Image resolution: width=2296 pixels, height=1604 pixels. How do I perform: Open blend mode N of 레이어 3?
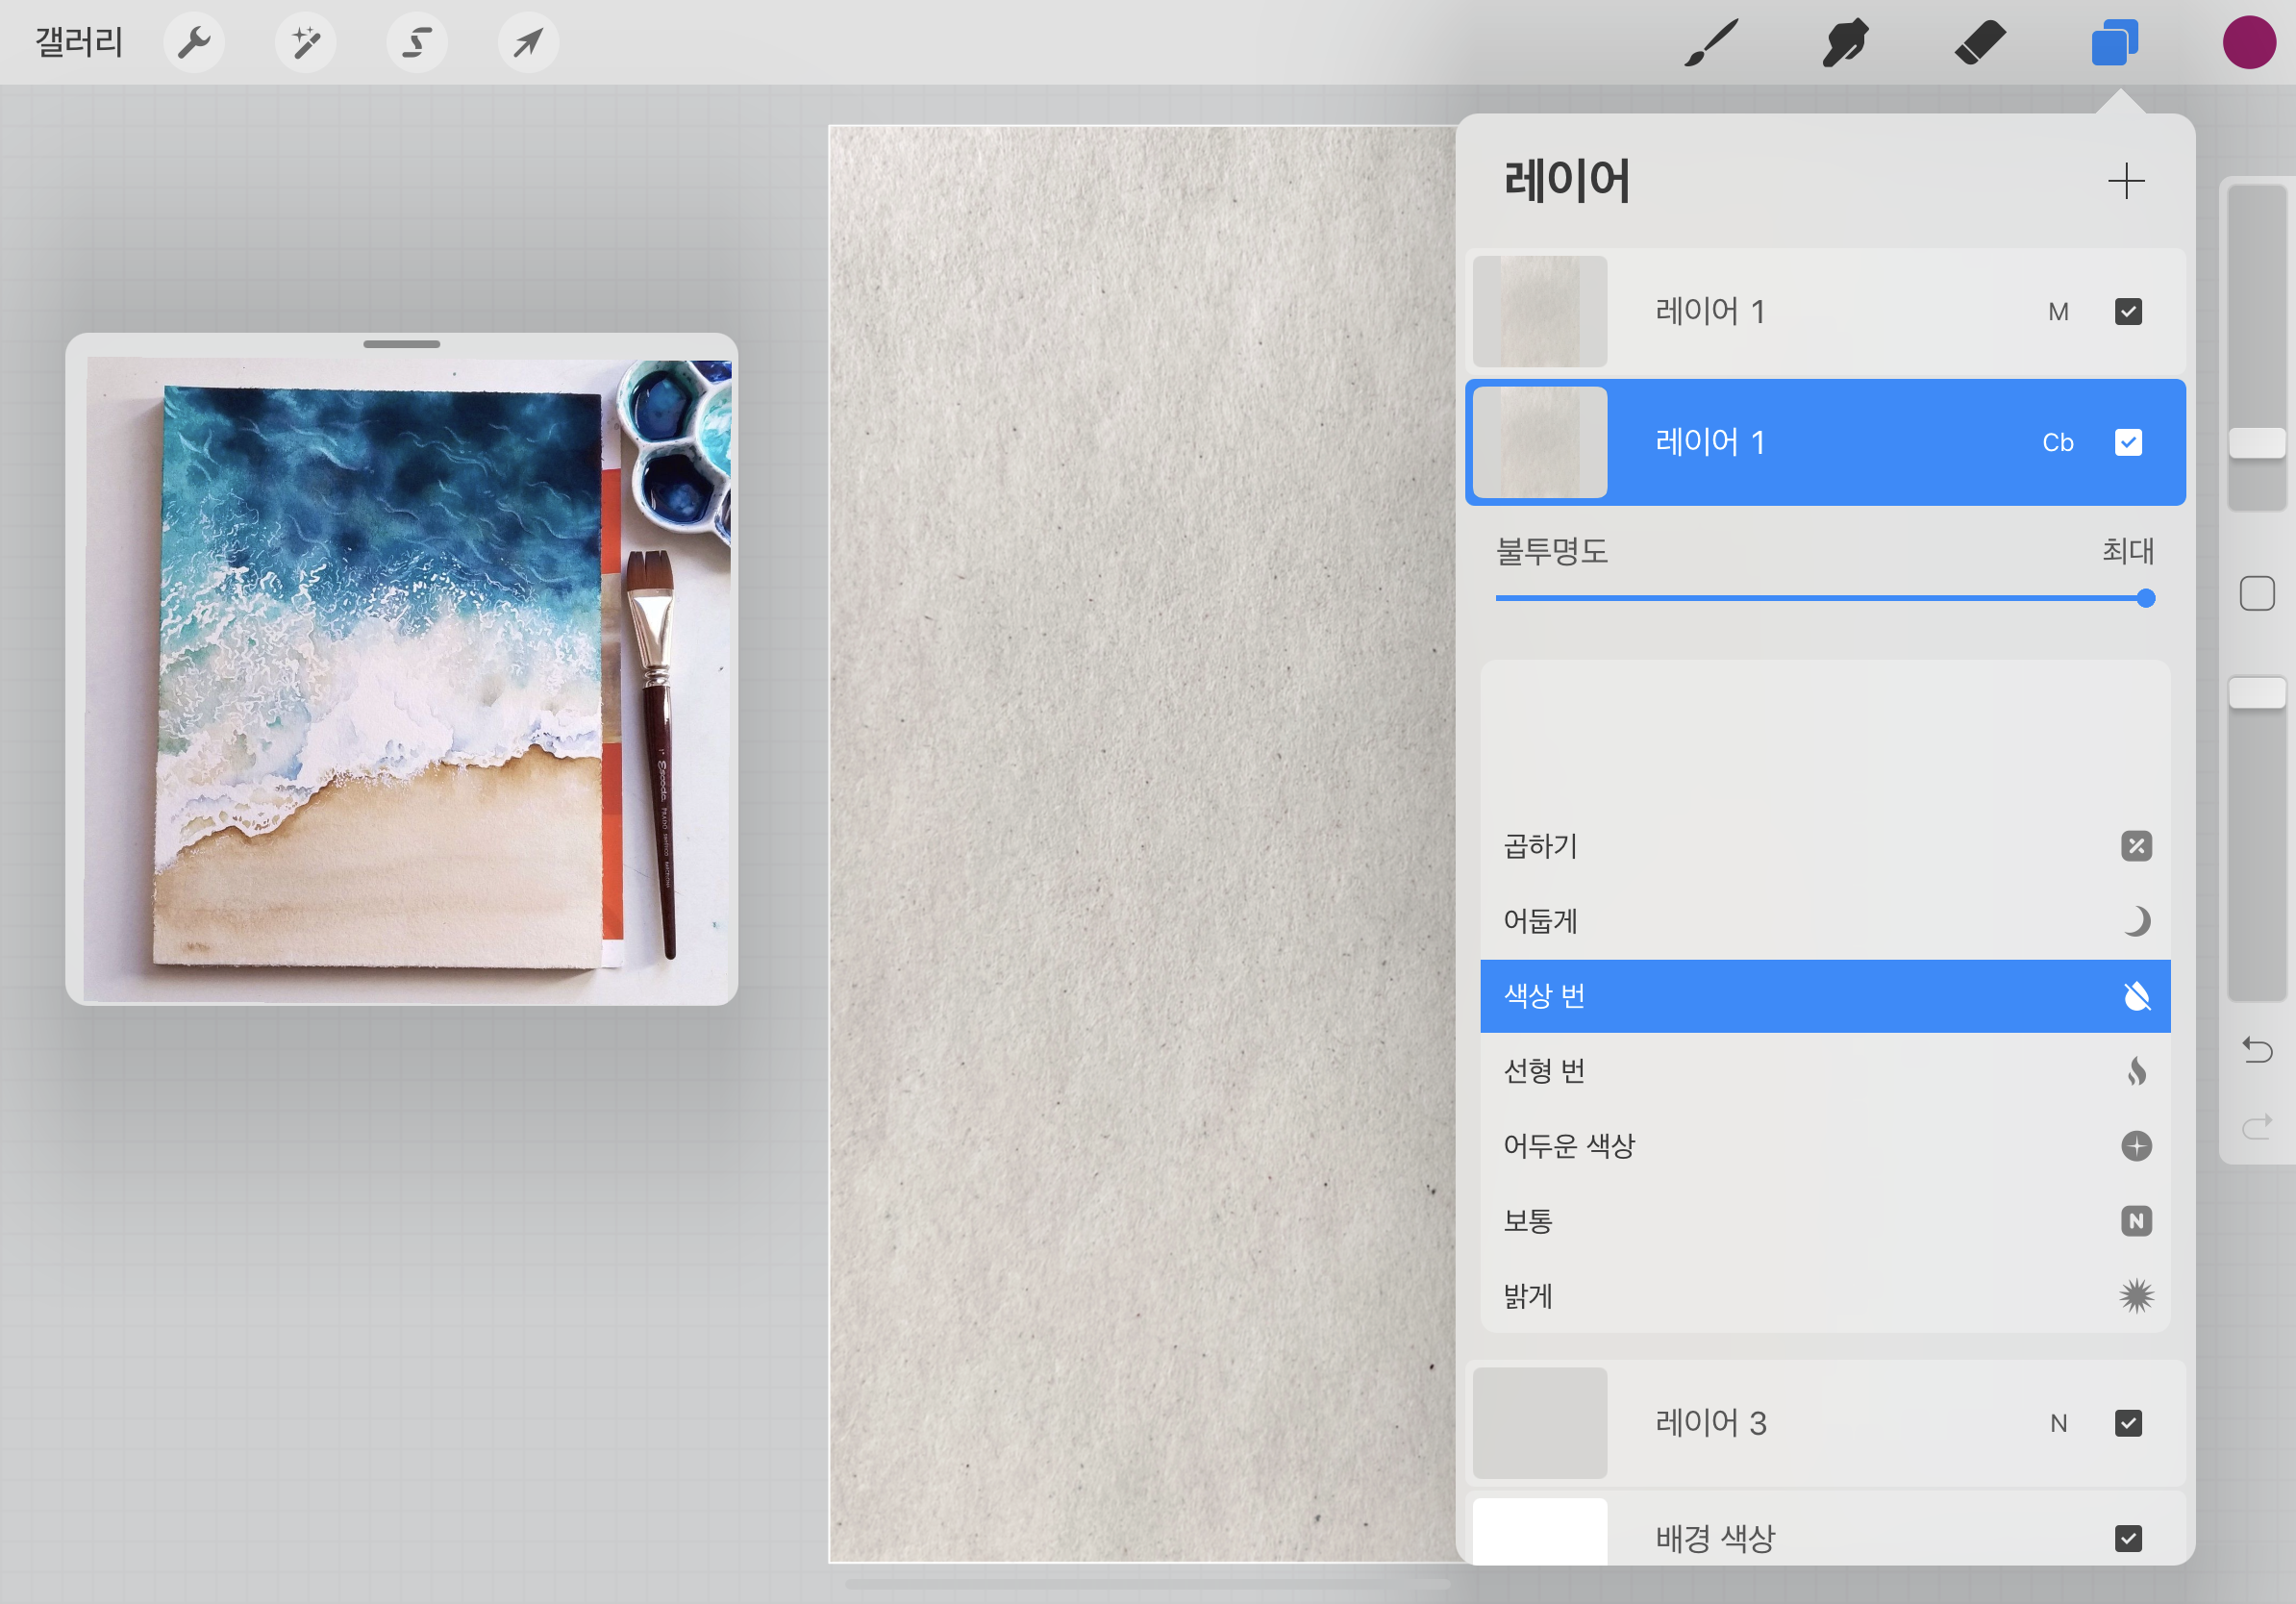2057,1423
